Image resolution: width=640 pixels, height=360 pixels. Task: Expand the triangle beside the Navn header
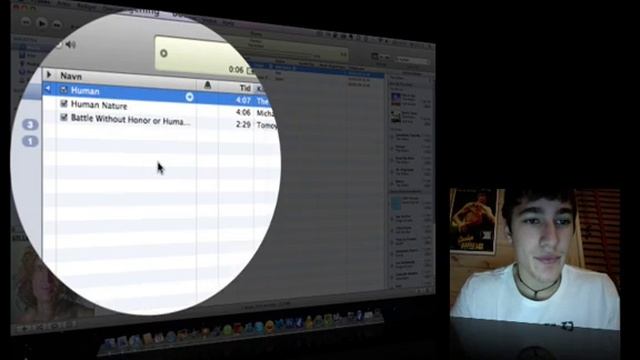click(x=49, y=75)
